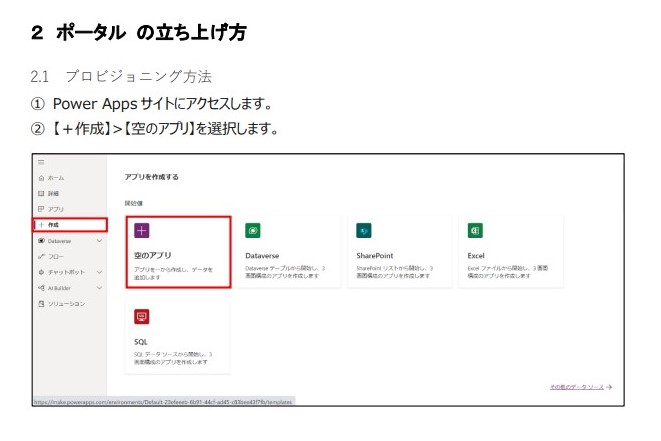Open チャットボット in the sidebar
The width and height of the screenshot is (661, 441).
[x=66, y=272]
